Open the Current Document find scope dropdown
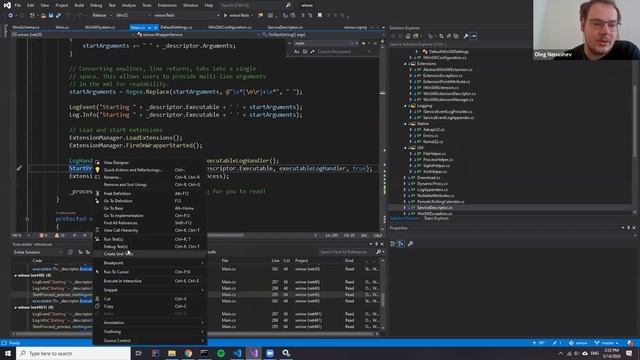 [344, 52]
